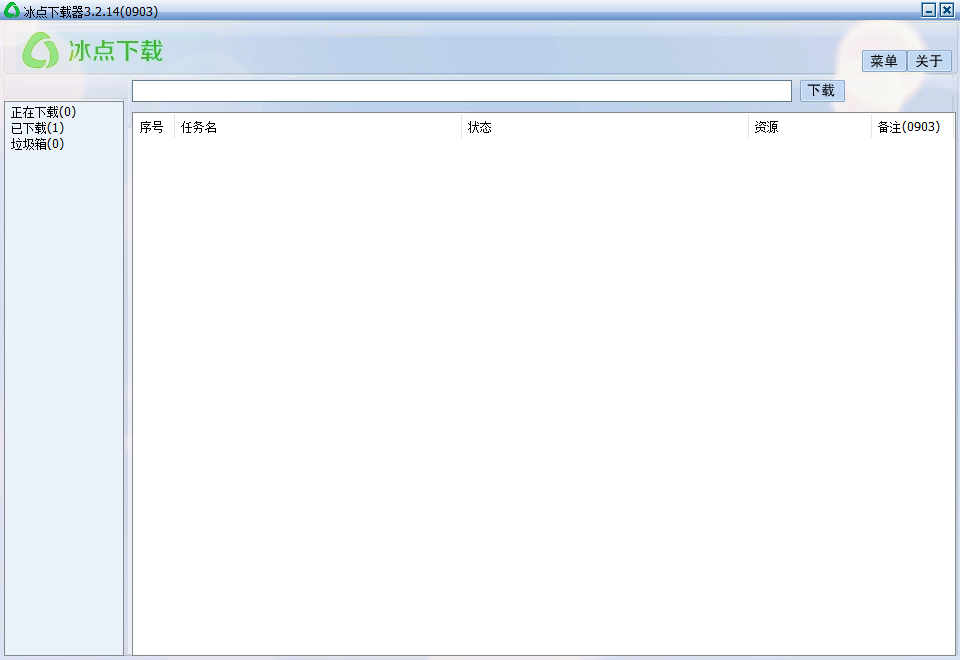Sort by 状态 column header
The width and height of the screenshot is (960, 660).
pyautogui.click(x=605, y=127)
